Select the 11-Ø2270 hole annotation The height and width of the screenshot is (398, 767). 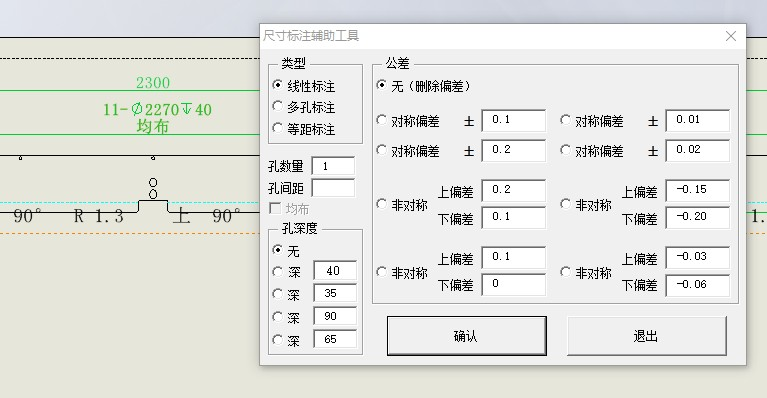point(158,109)
